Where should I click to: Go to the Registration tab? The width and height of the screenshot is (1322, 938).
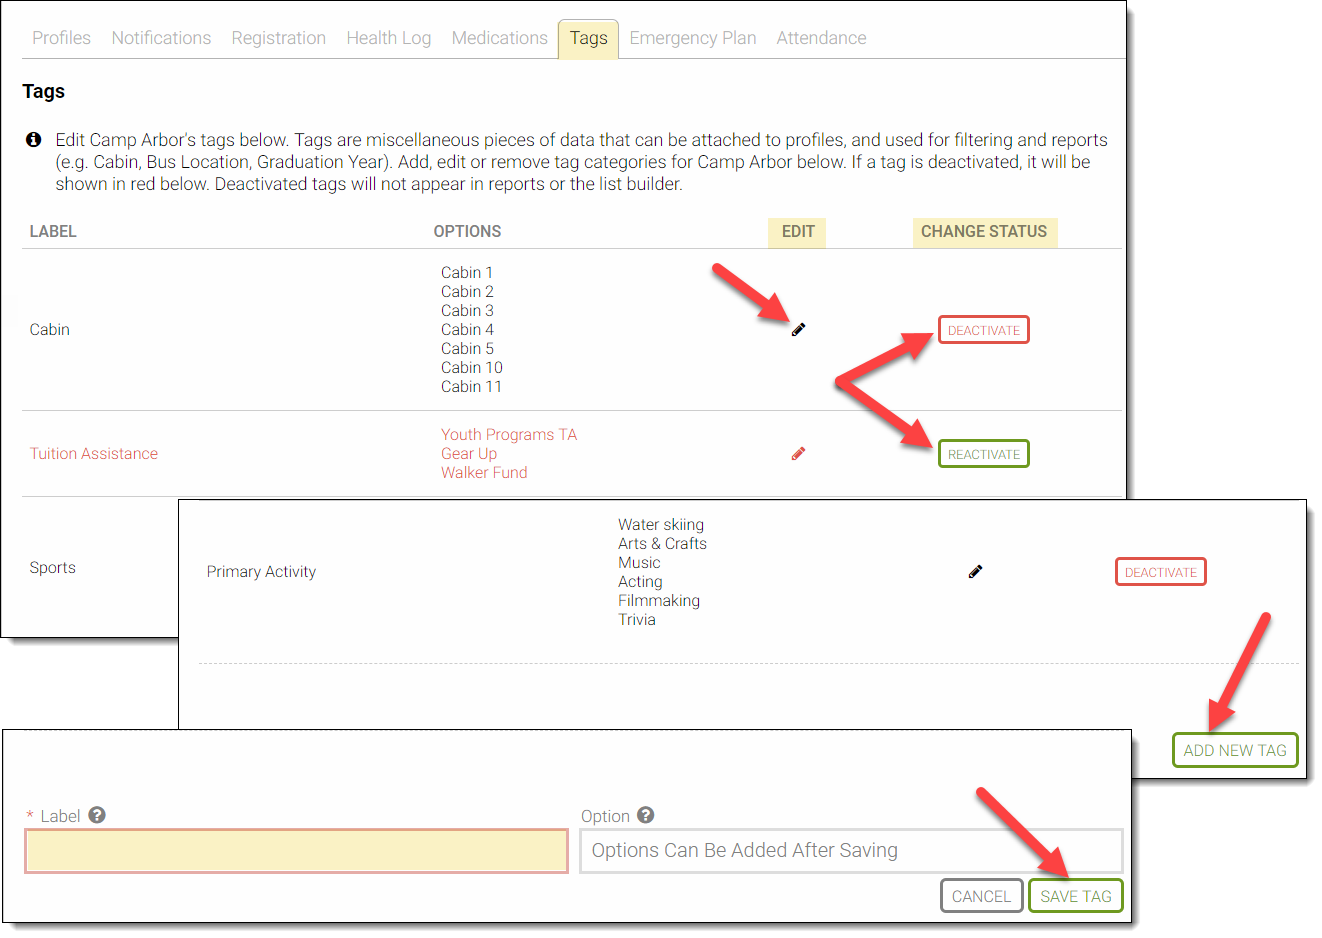(x=278, y=38)
